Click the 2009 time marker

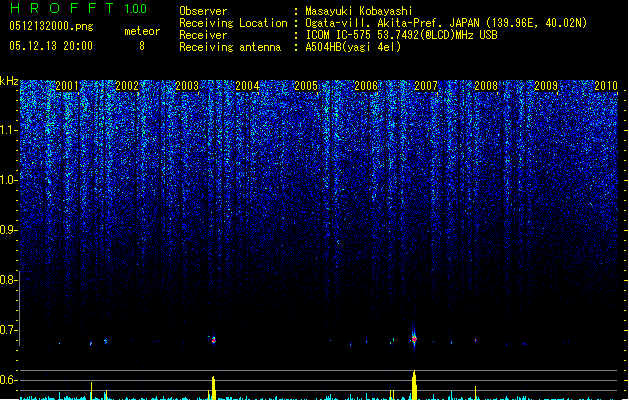click(x=546, y=85)
